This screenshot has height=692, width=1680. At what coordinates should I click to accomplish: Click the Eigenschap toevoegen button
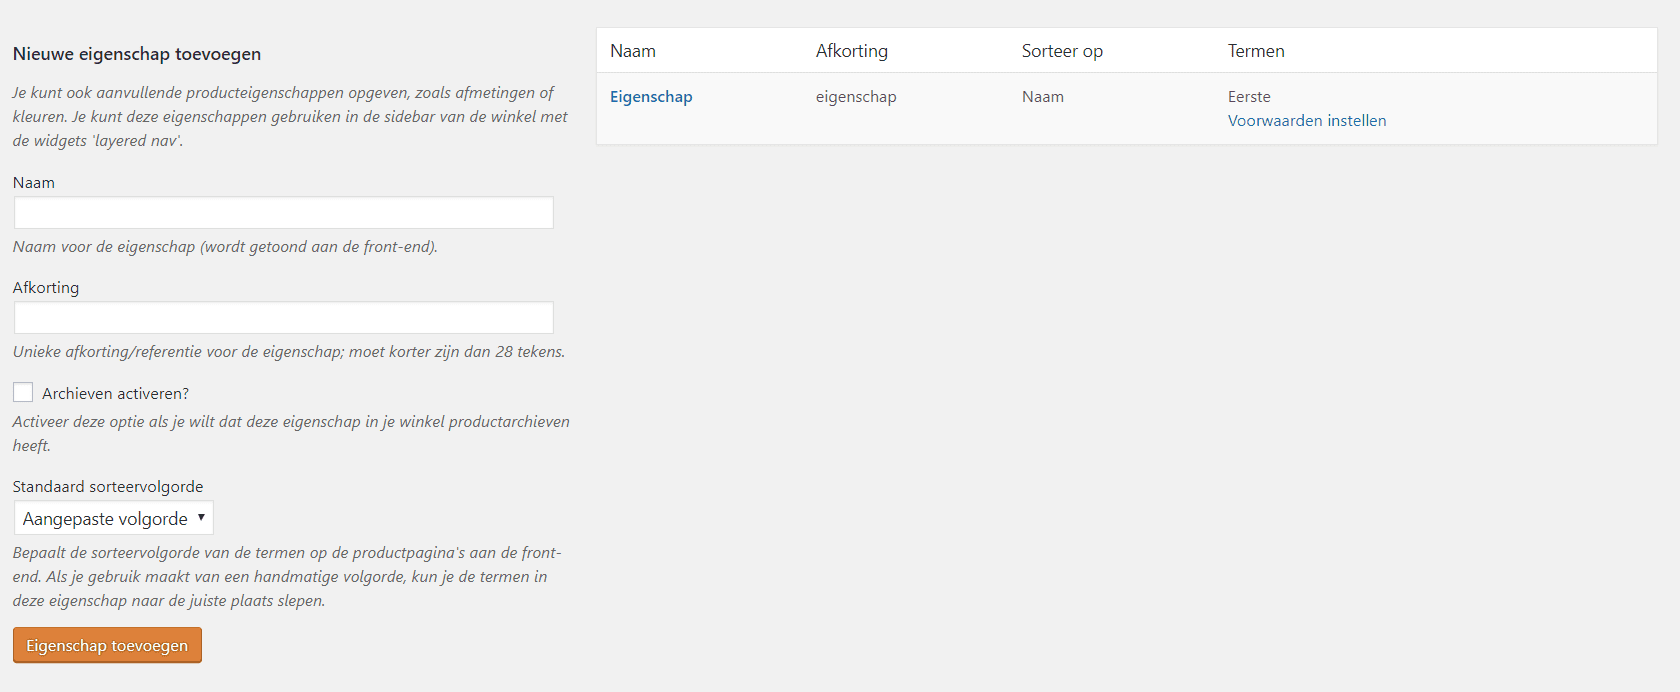click(107, 645)
